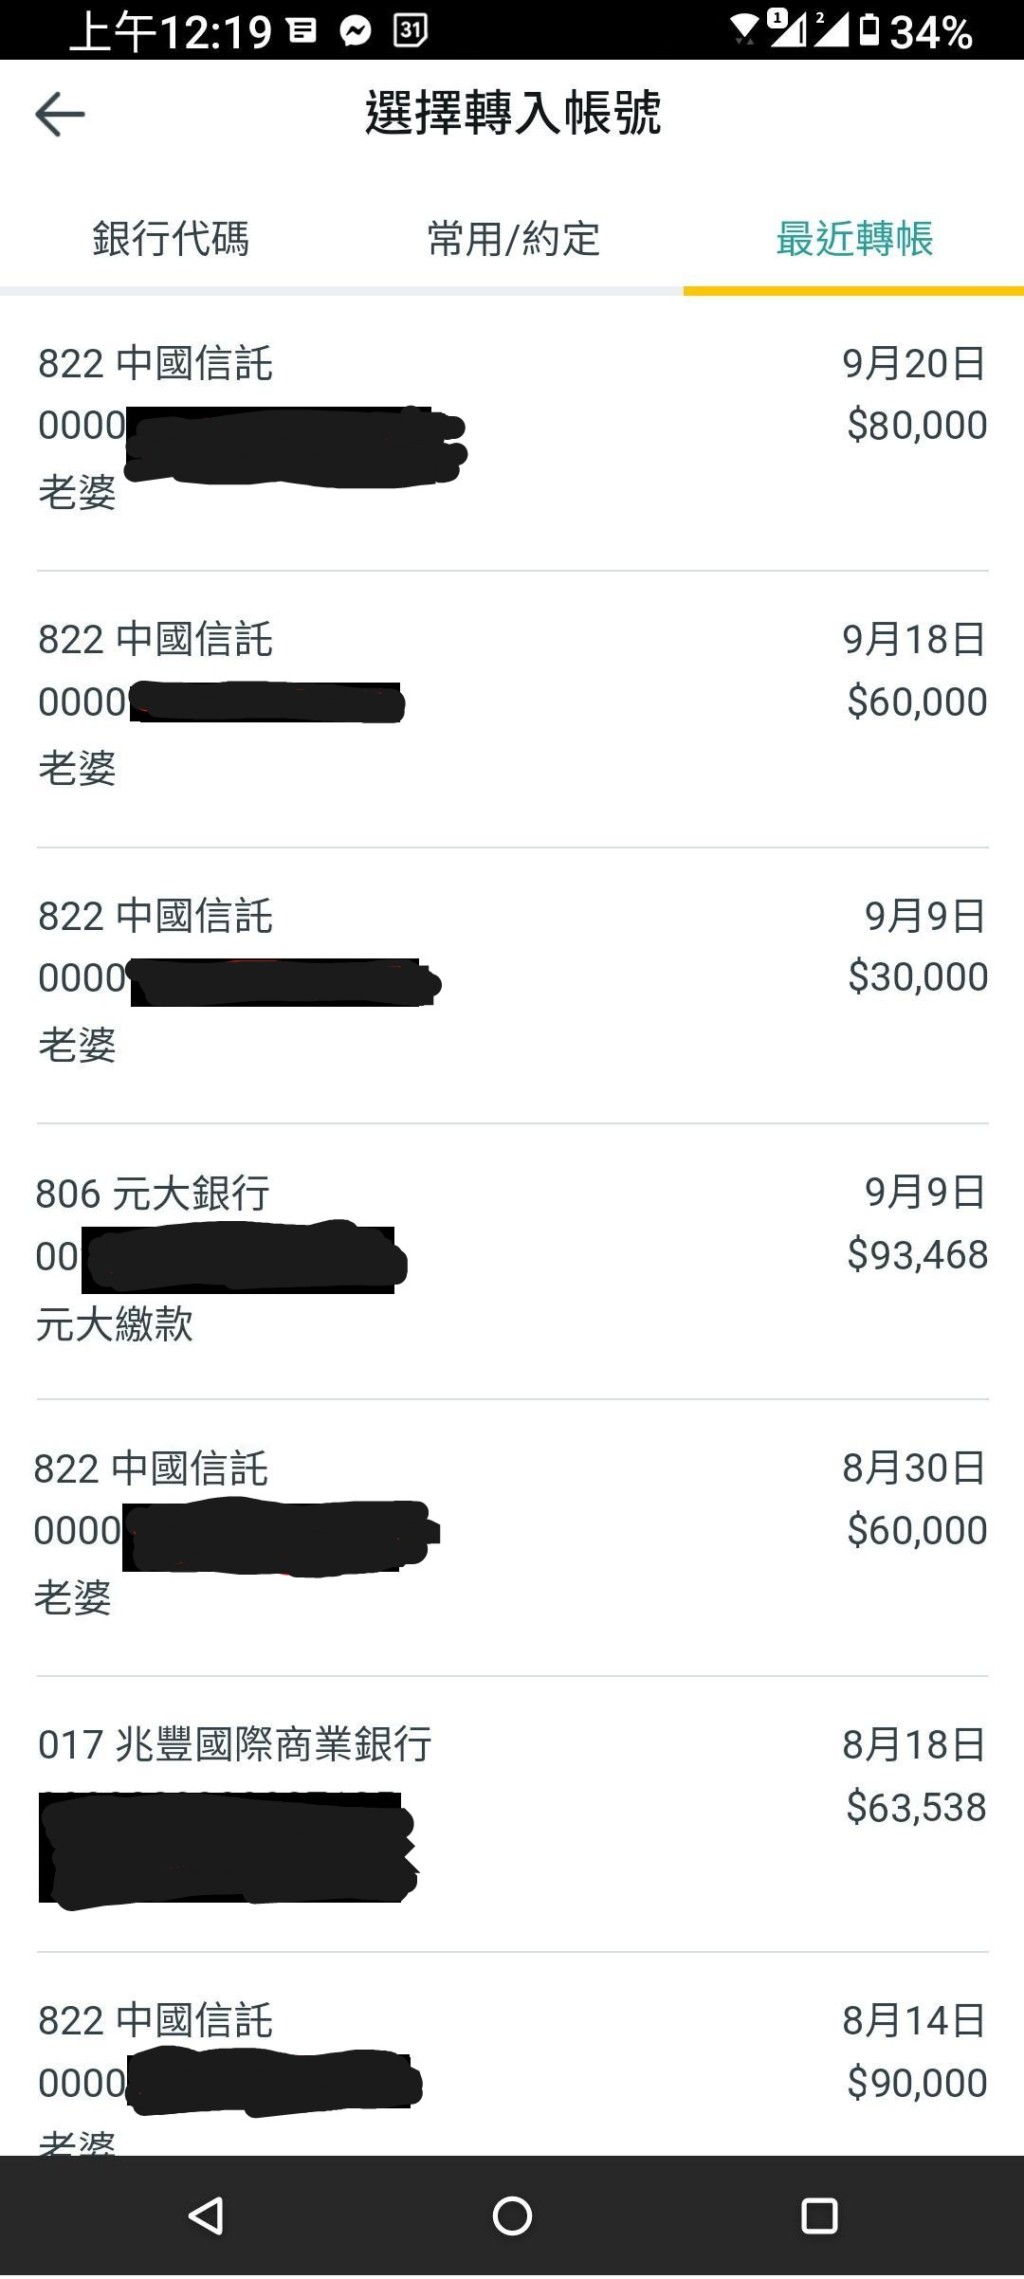
Task: Tap the battery icon in status bar
Action: coord(869,31)
